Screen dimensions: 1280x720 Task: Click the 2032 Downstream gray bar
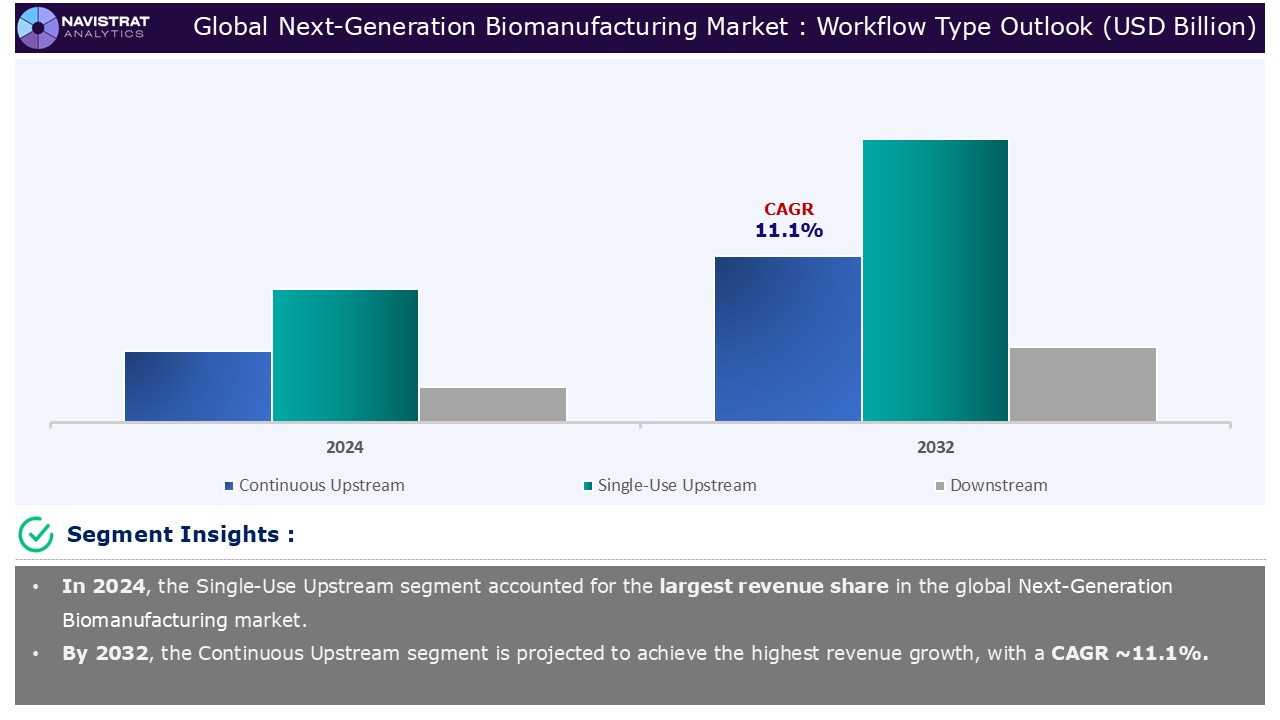coord(1083,384)
